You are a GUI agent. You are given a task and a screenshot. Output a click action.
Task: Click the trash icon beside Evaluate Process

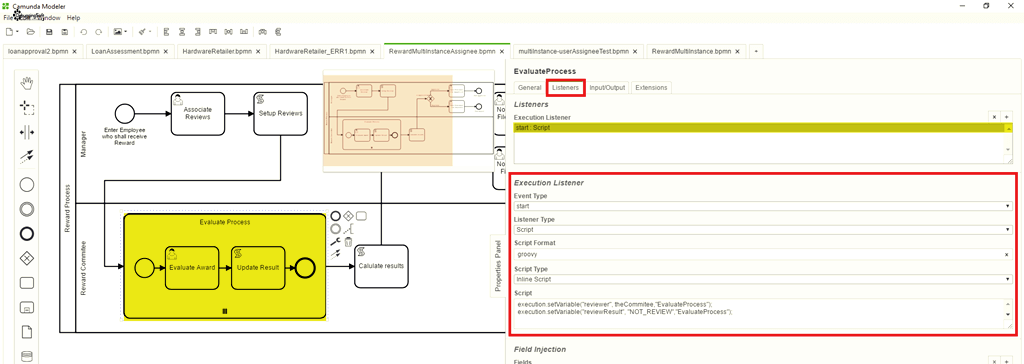pyautogui.click(x=348, y=242)
